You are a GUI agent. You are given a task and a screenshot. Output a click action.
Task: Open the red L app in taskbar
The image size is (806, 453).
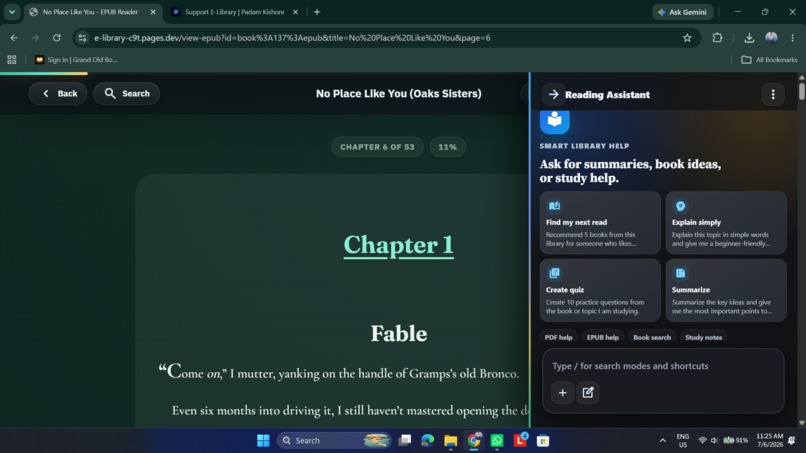tap(520, 441)
